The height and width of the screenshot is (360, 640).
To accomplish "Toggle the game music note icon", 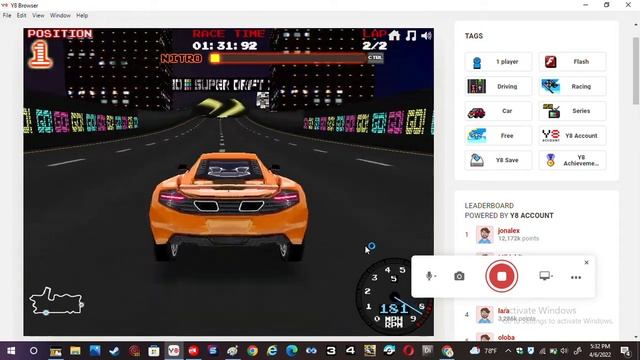I will (411, 36).
